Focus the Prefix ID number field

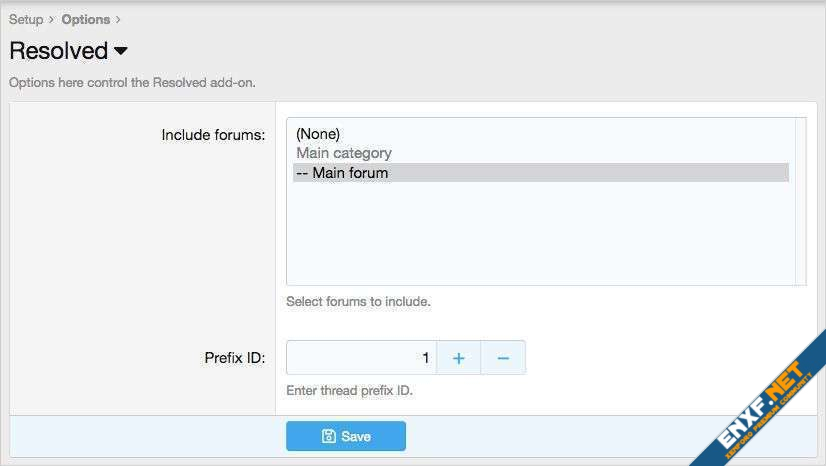tap(362, 358)
